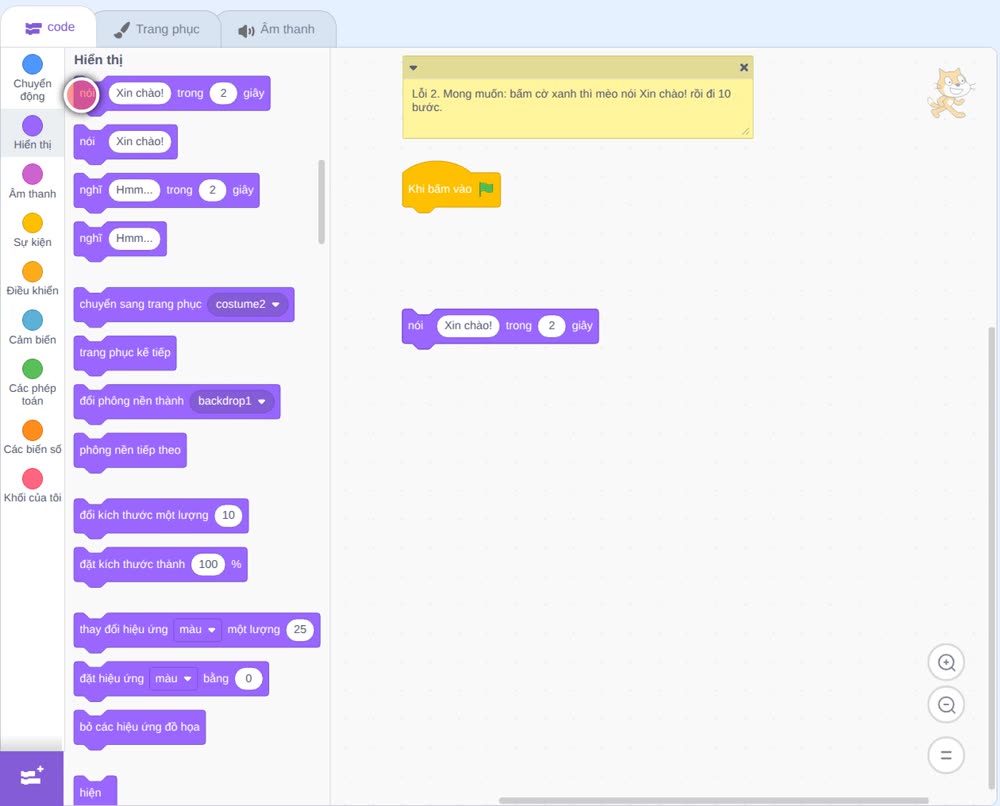This screenshot has width=1000, height=806.
Task: Zoom out the workspace
Action: 946,705
